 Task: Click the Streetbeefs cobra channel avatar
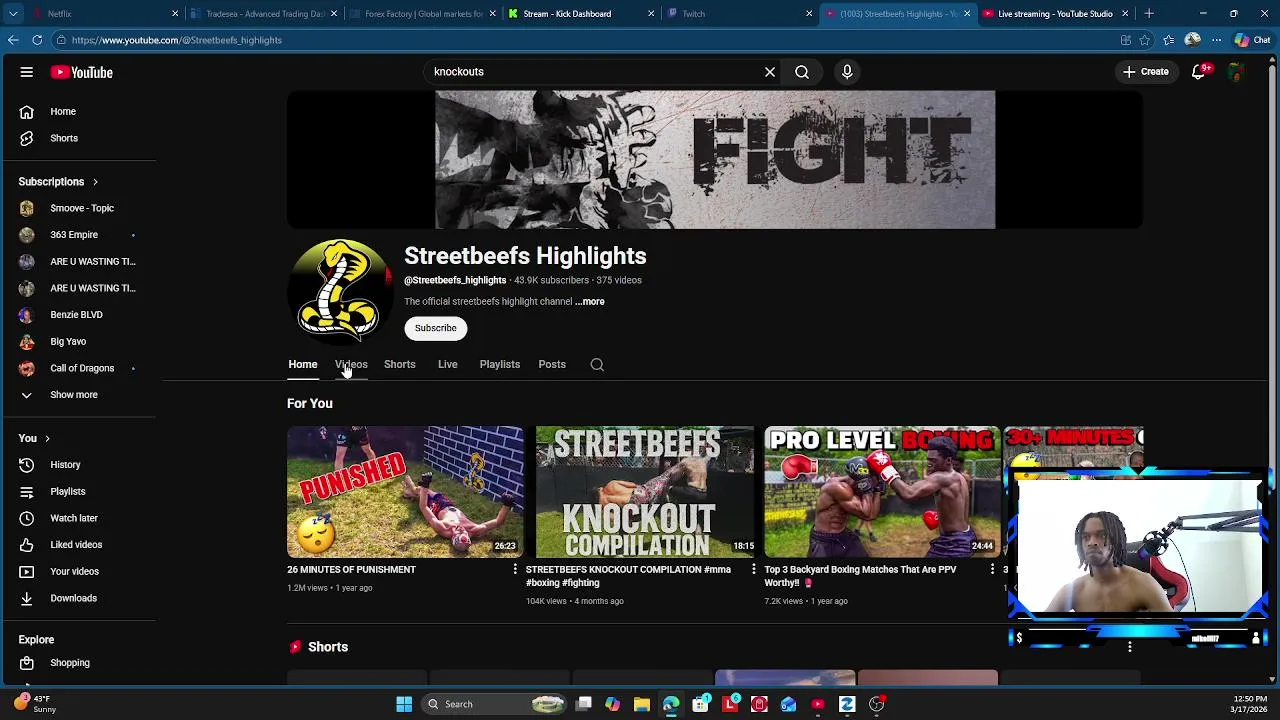[340, 291]
